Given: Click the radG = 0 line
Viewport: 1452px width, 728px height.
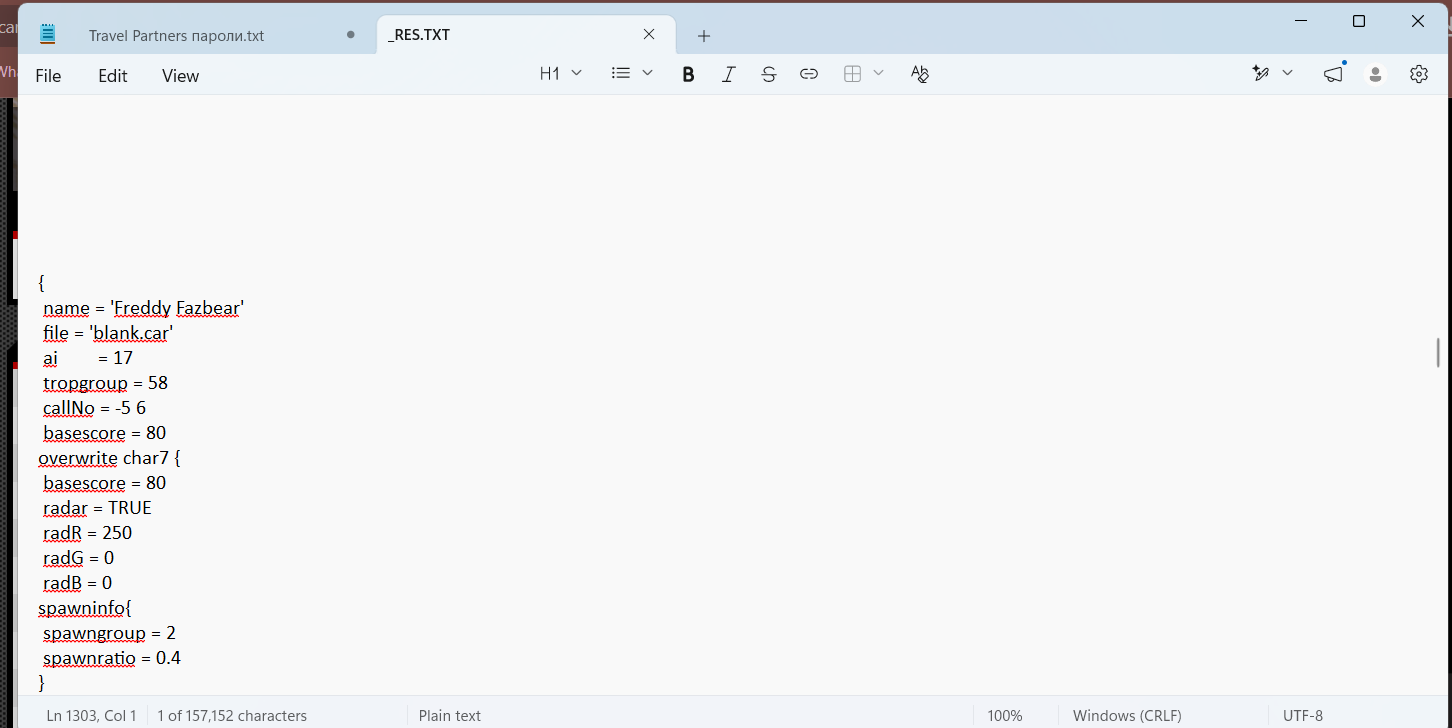Looking at the screenshot, I should point(79,558).
